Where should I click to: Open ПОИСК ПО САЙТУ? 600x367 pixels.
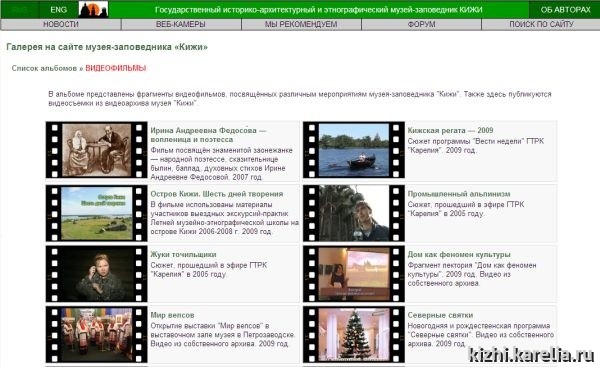[x=541, y=24]
